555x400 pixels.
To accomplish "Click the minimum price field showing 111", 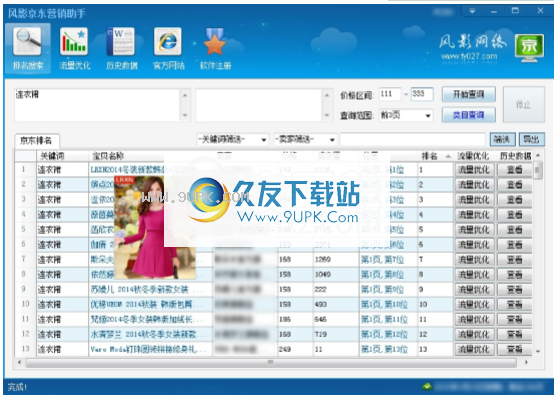I will (x=390, y=94).
